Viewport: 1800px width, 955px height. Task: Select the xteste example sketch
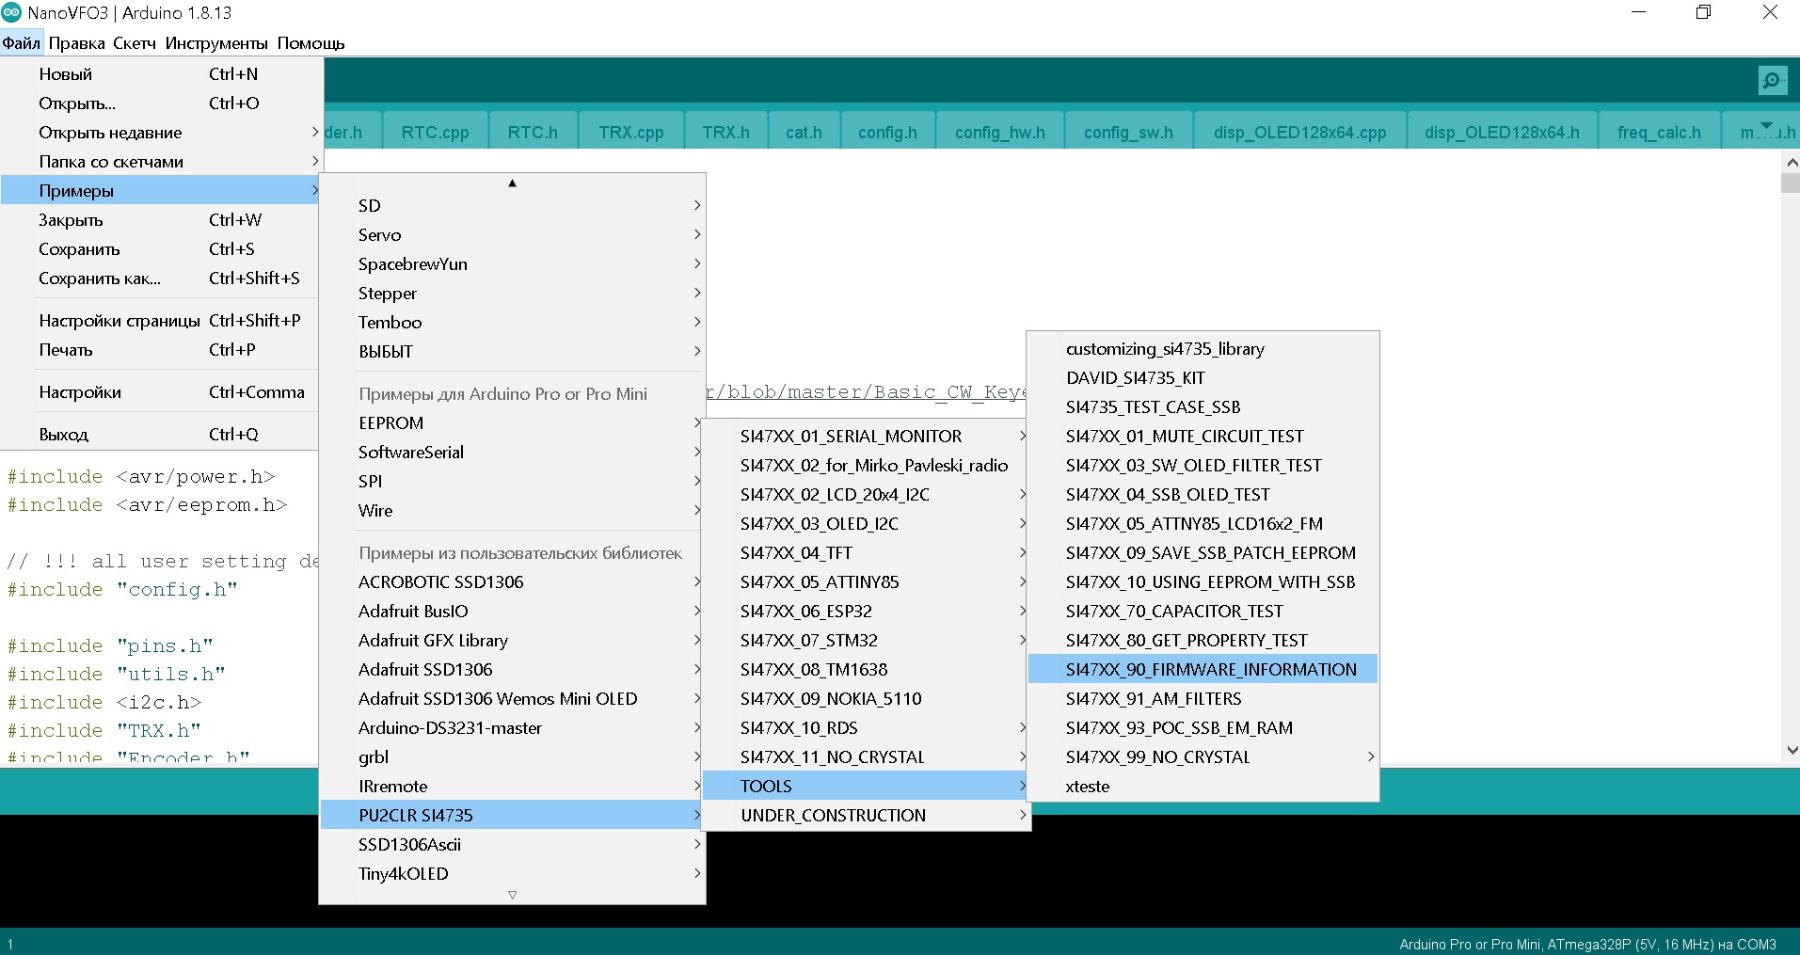click(1088, 786)
